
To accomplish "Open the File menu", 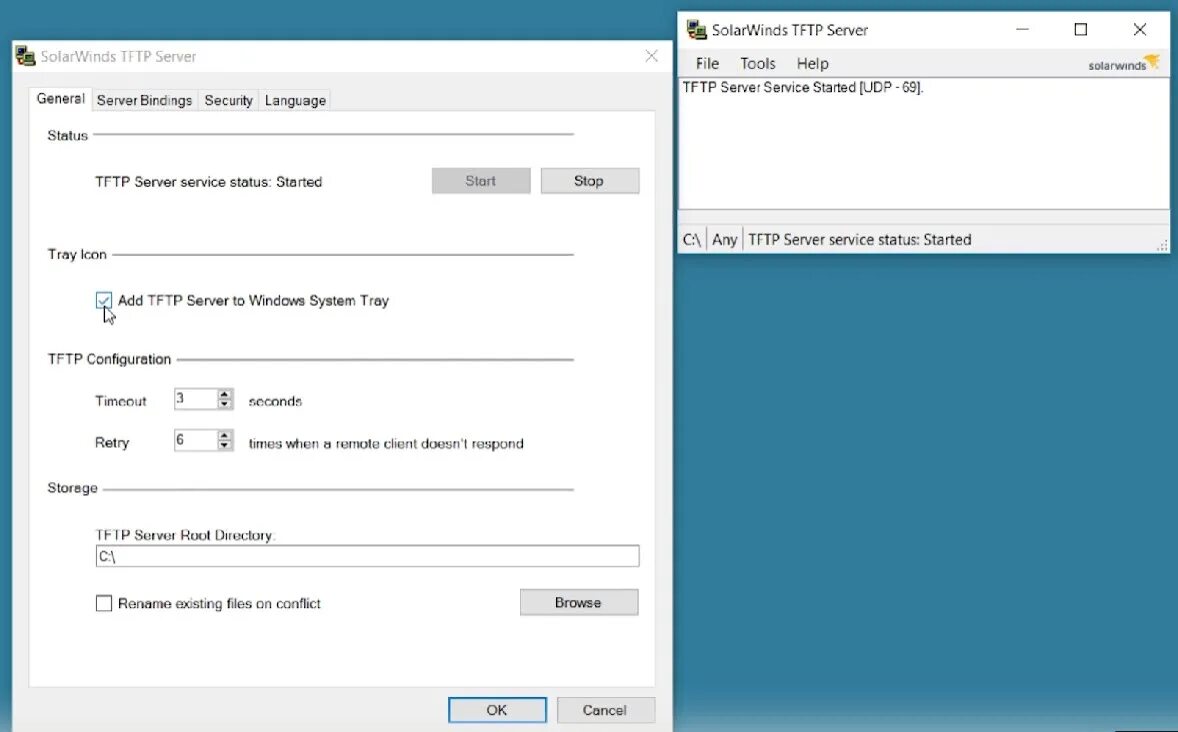I will [707, 64].
